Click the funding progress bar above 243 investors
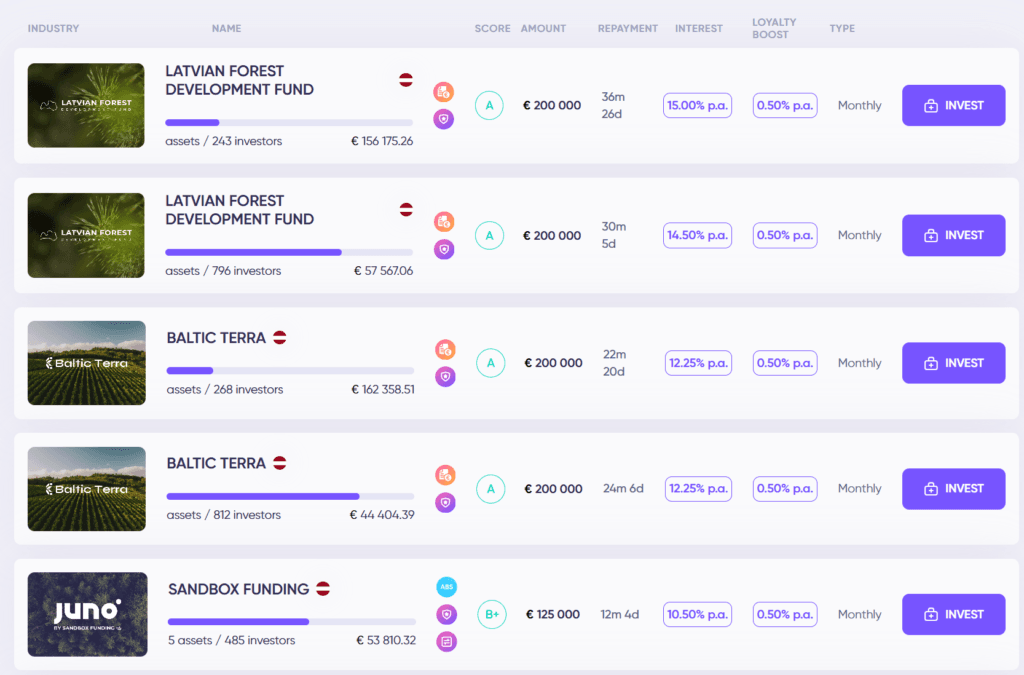Screen dimensions: 1024x675 [289, 123]
